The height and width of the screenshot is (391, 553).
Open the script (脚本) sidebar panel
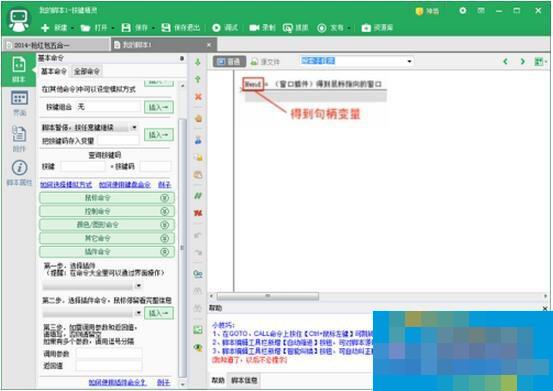[x=19, y=70]
